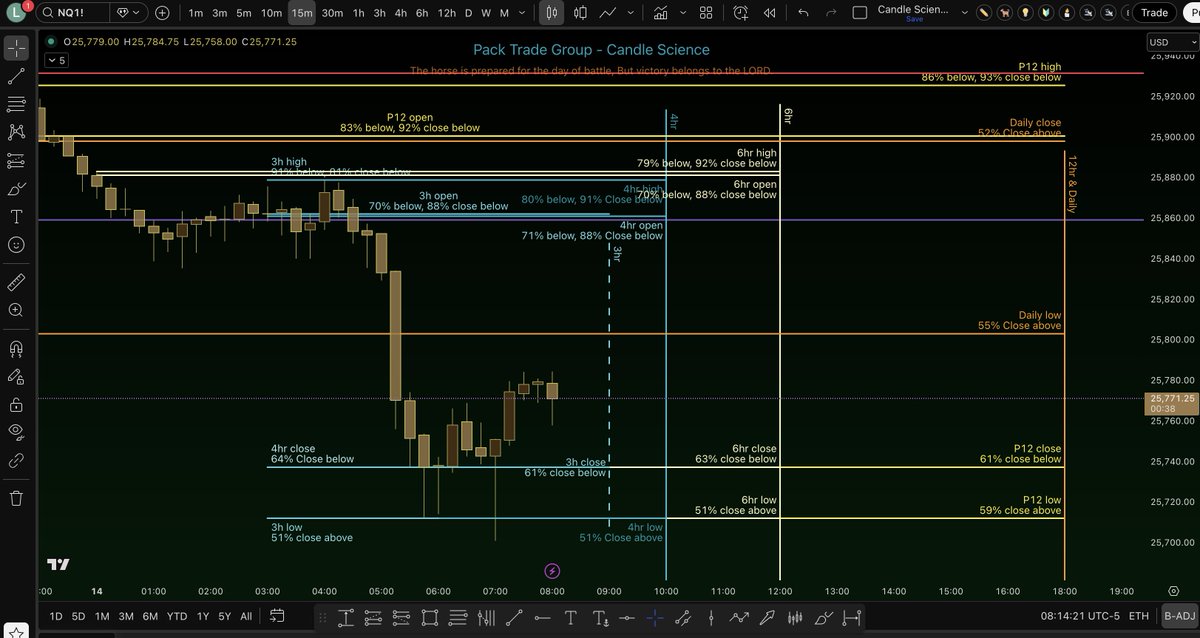Screen dimensions: 1200x638
Task: Select the 1m timeframe
Action: (195, 13)
